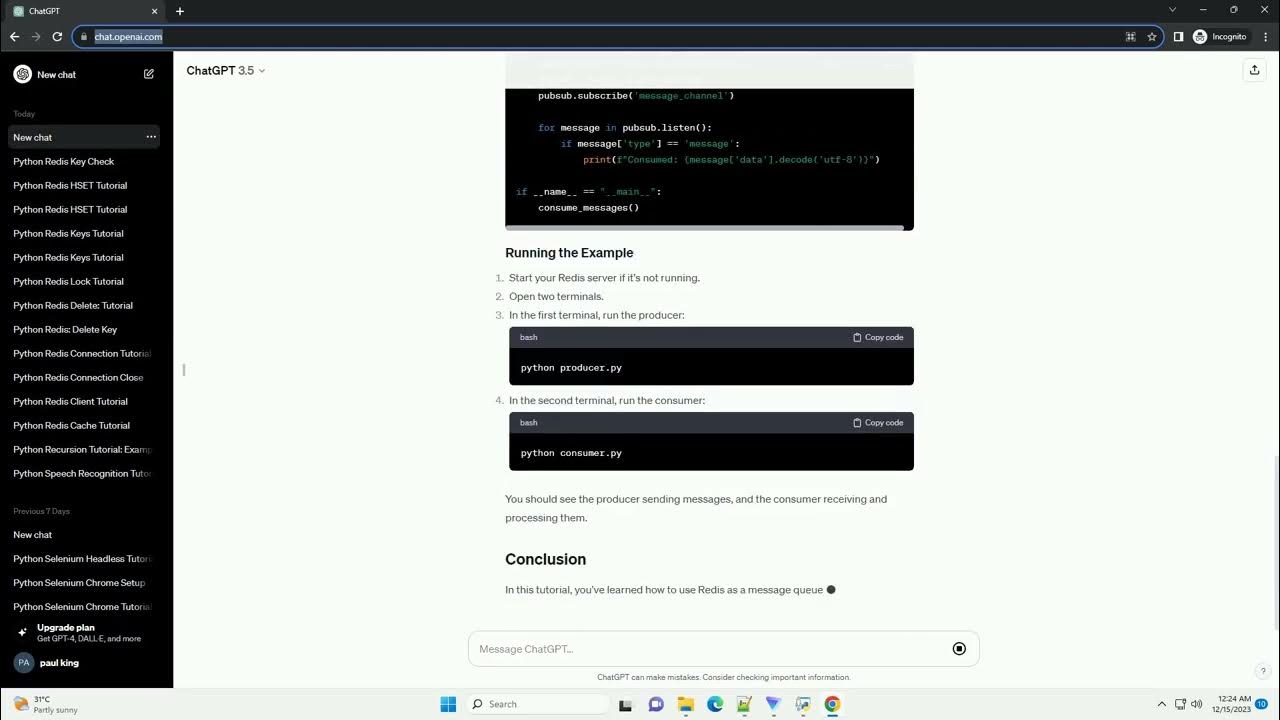
Task: Click the share chat upload icon
Action: pyautogui.click(x=1254, y=70)
